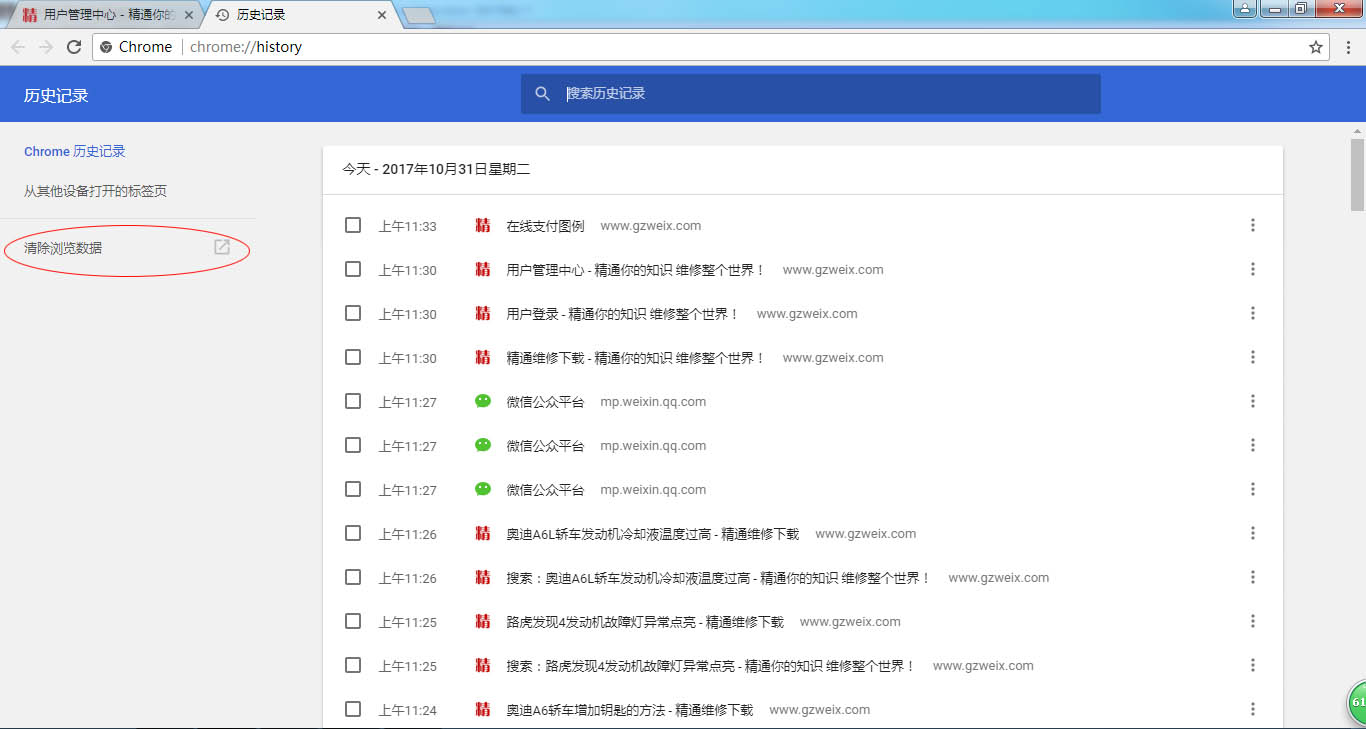This screenshot has height=729, width=1366.
Task: Open the 用户管理中心 history link
Action: pos(635,270)
